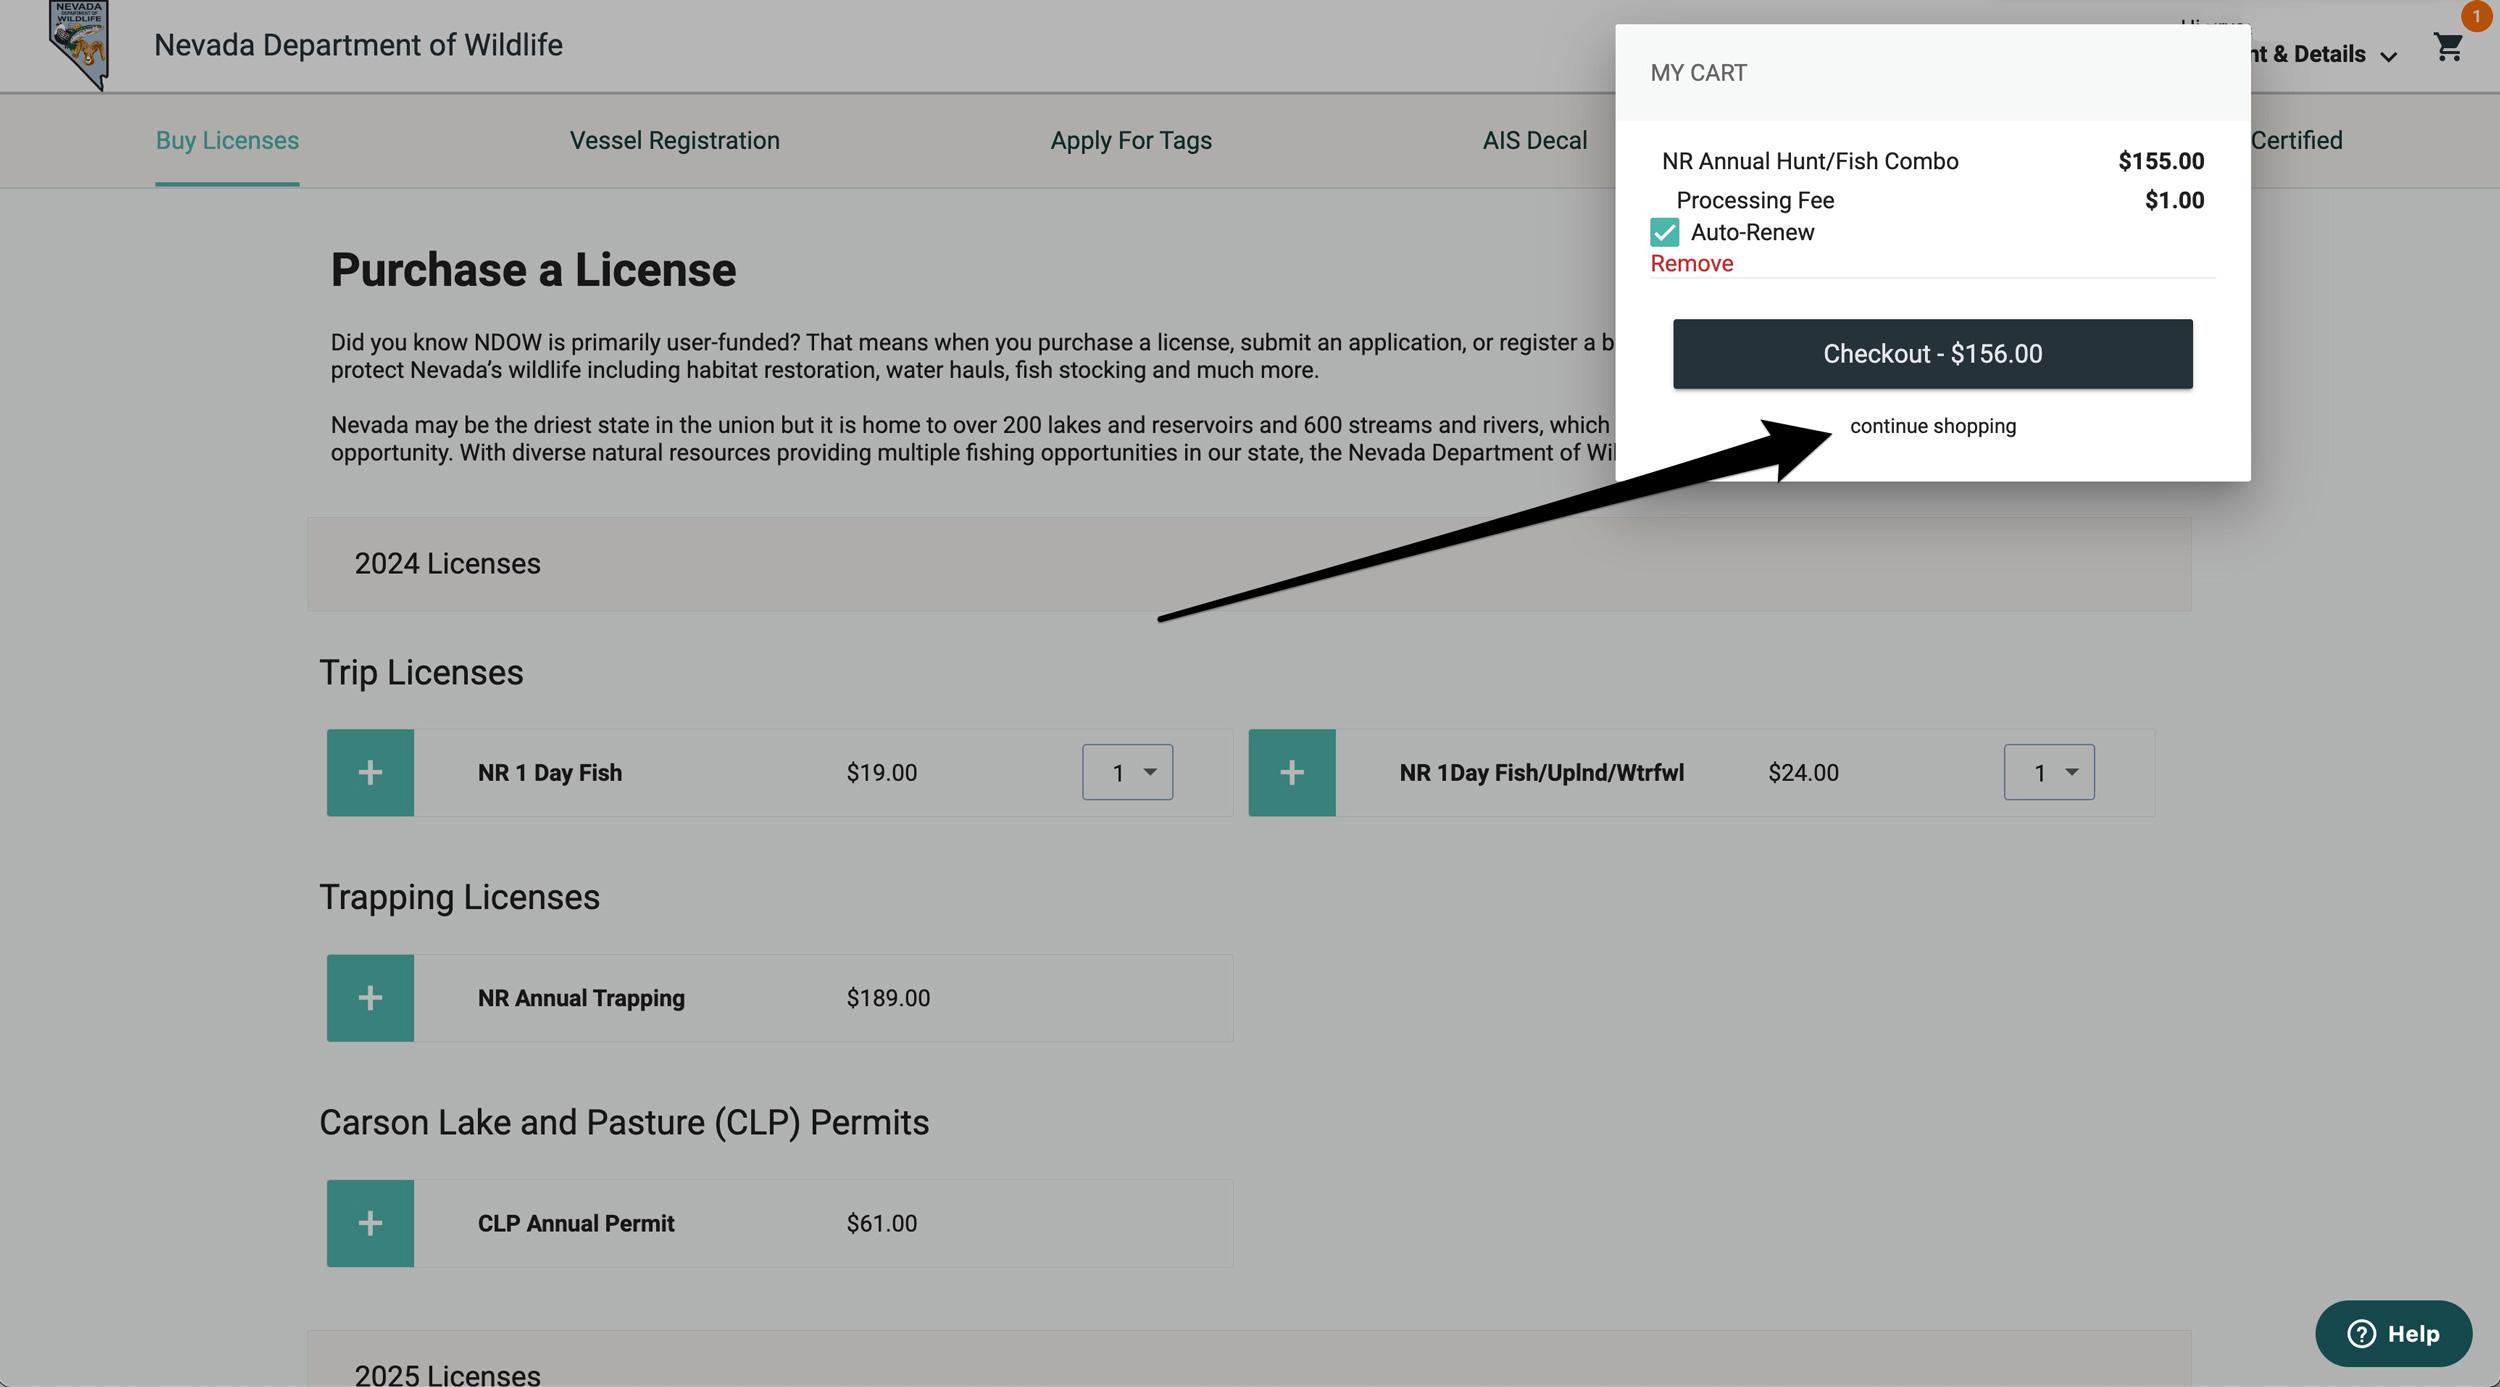2500x1387 pixels.
Task: Remove NR Annual Hunt/Fish Combo from cart
Action: tap(1691, 263)
